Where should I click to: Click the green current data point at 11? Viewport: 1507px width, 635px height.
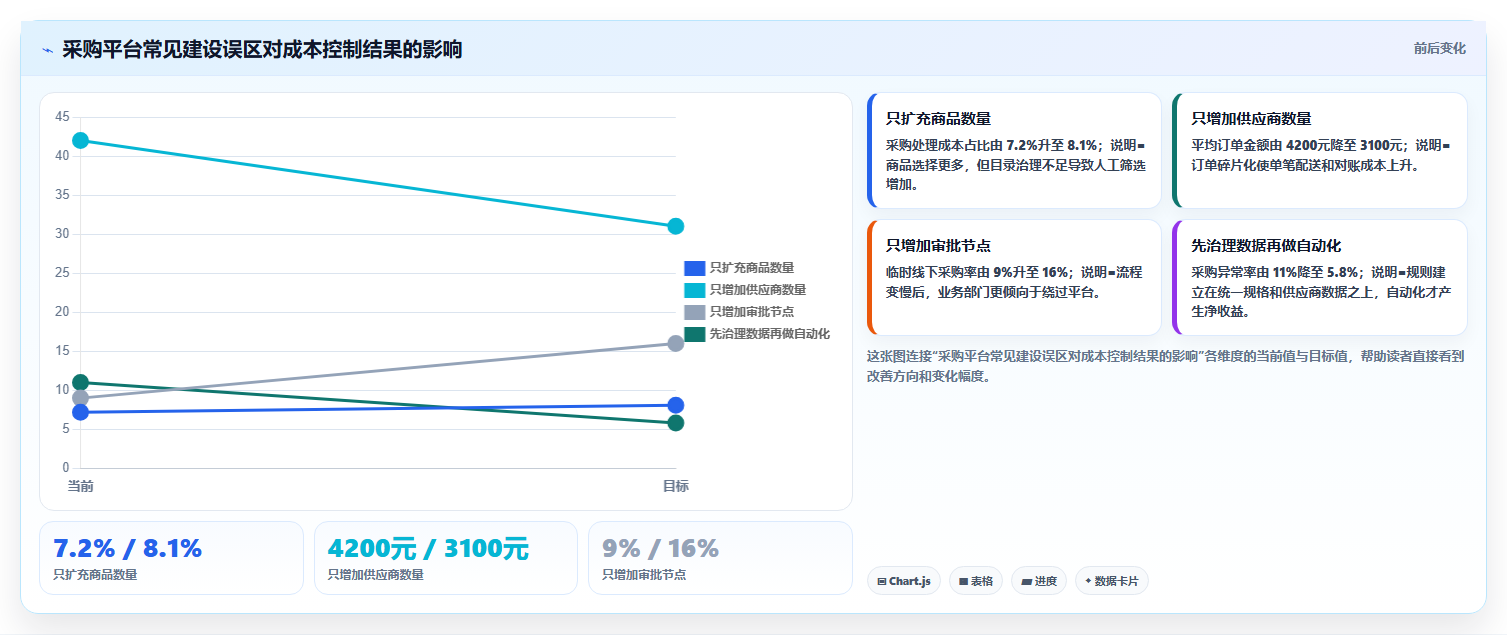(x=81, y=382)
